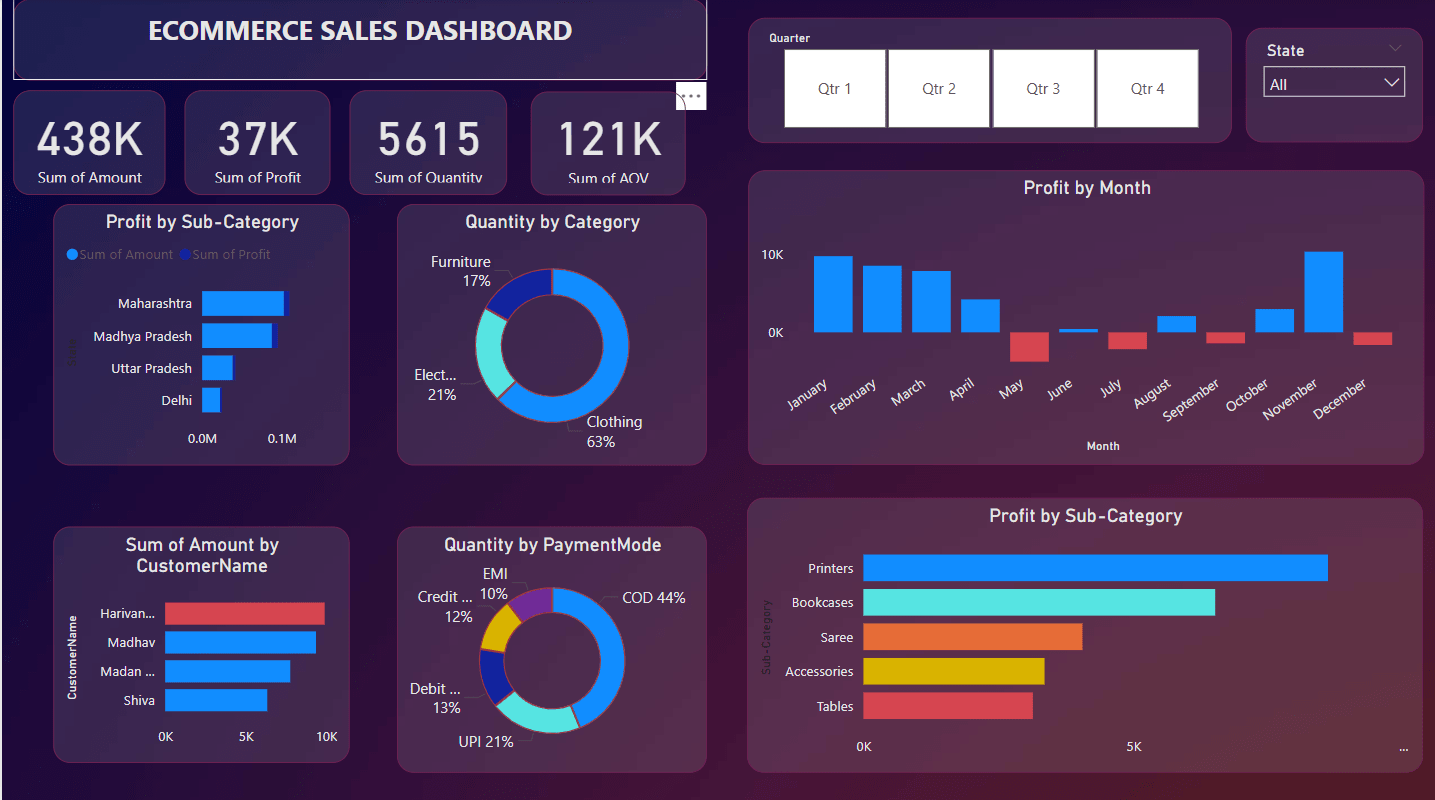Click the Sum of Profit legend dot
Viewport: 1435px width, 800px height.
pos(185,255)
